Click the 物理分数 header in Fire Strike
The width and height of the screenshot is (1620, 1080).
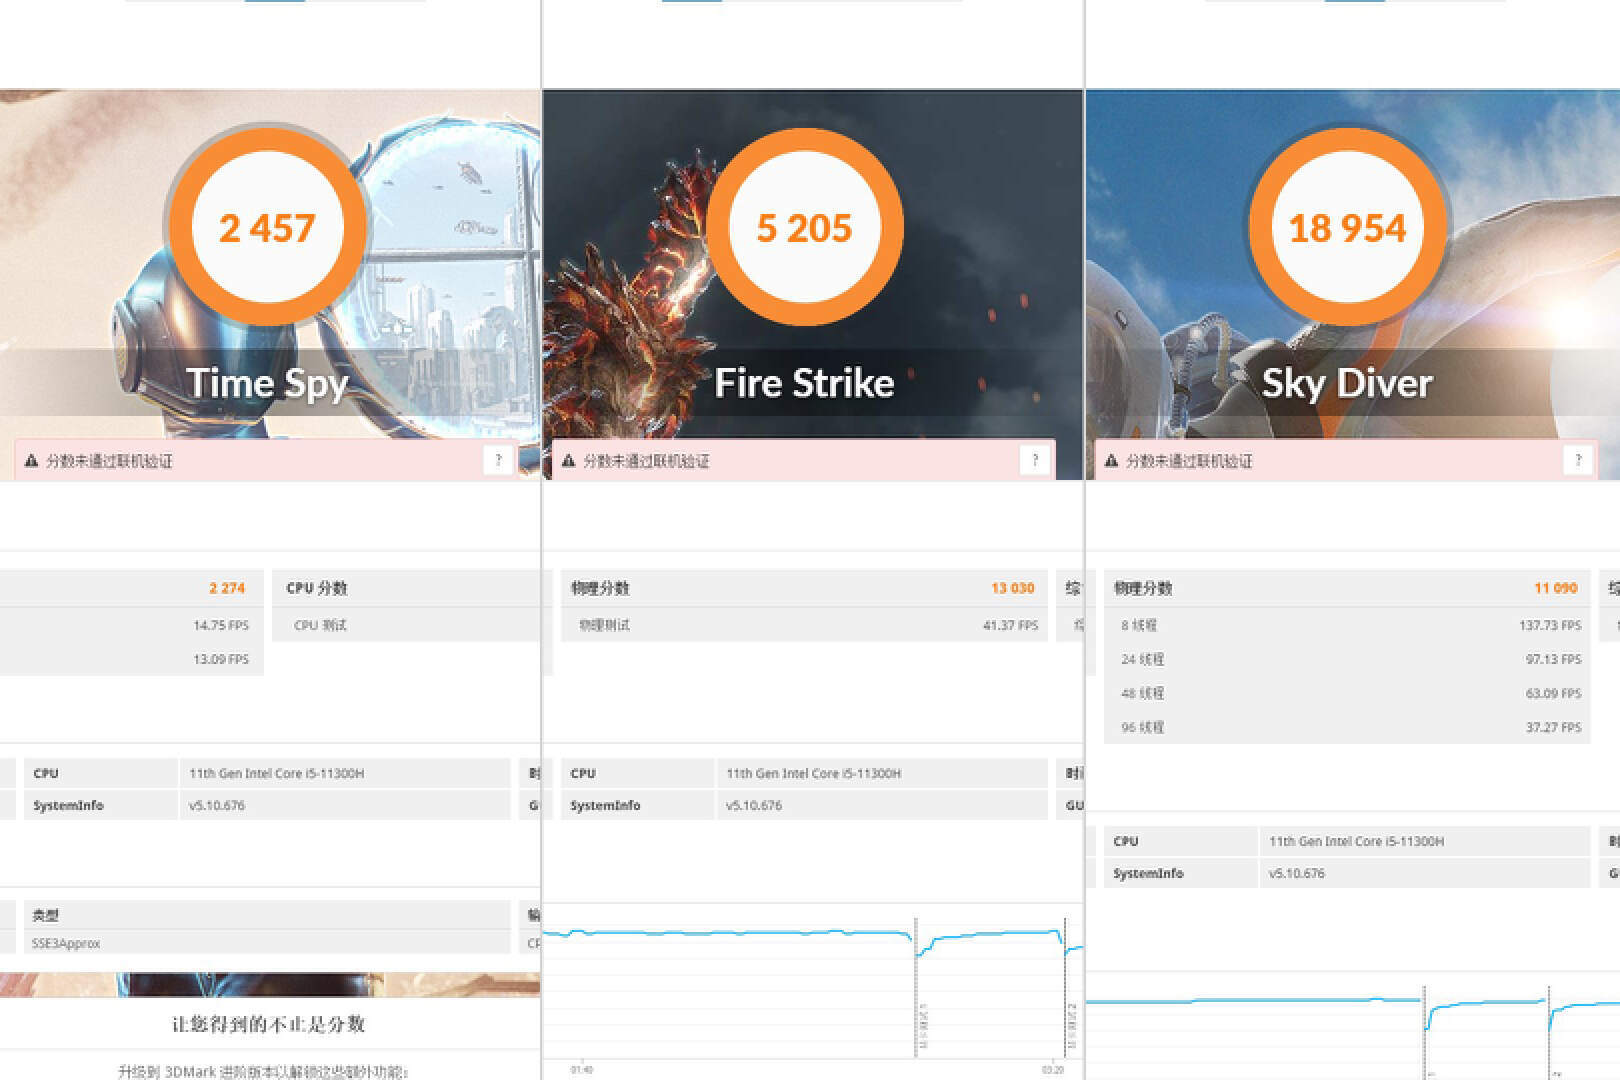600,588
